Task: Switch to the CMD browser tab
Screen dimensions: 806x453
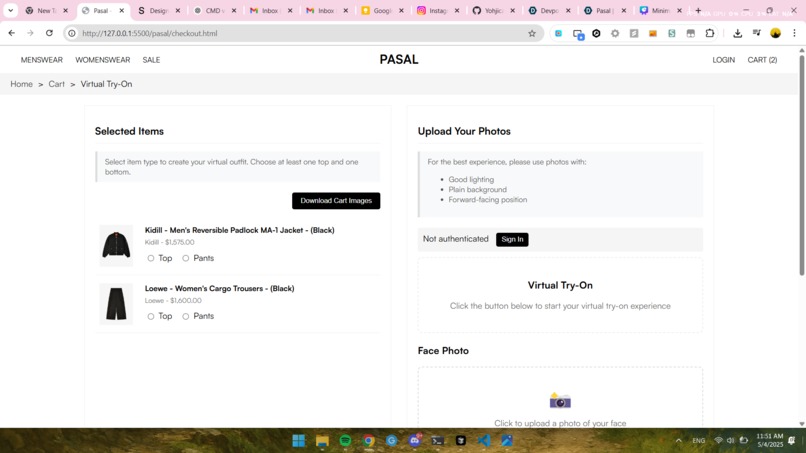Action: 214,10
